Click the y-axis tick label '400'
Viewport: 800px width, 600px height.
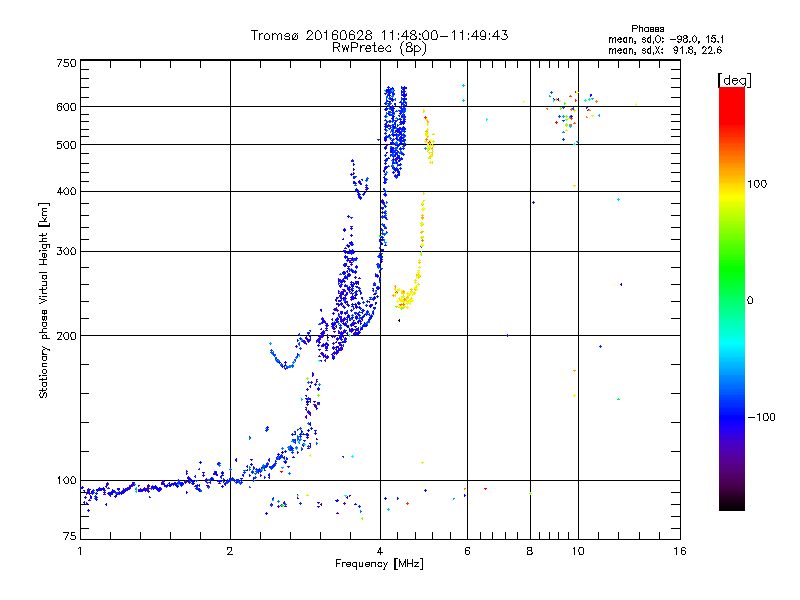(66, 191)
